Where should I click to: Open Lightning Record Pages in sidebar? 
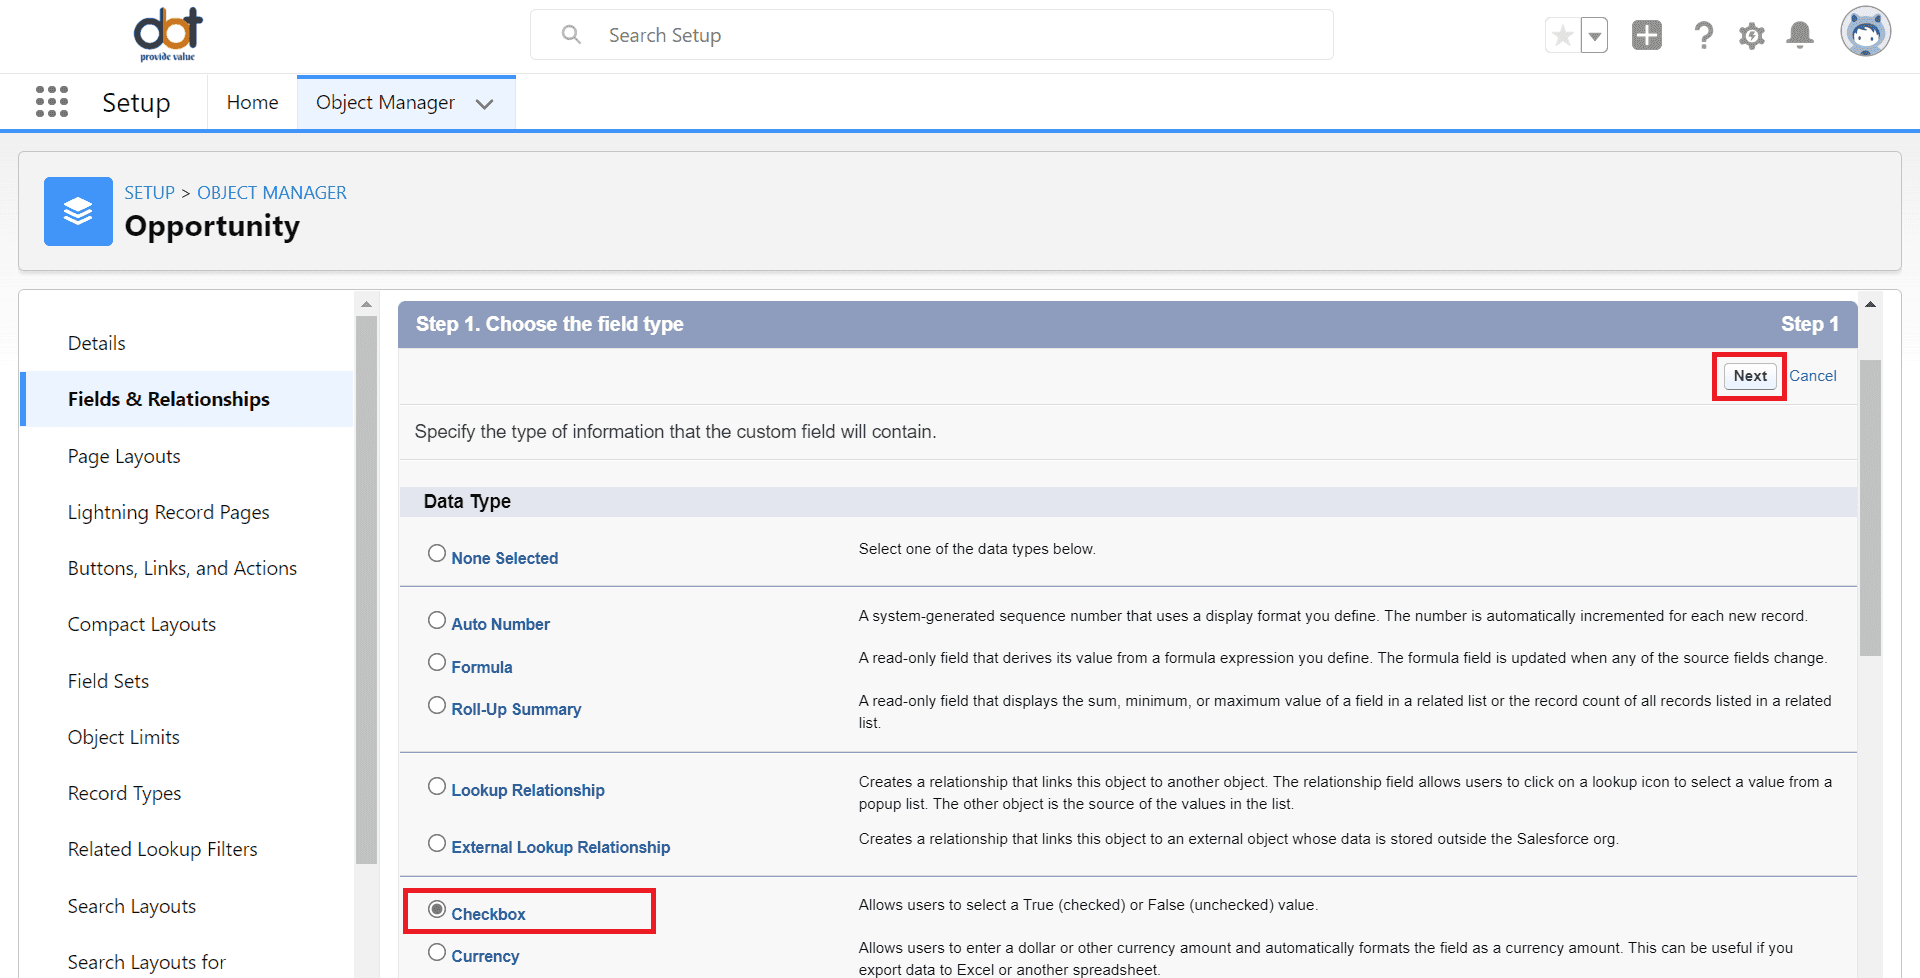click(x=169, y=512)
